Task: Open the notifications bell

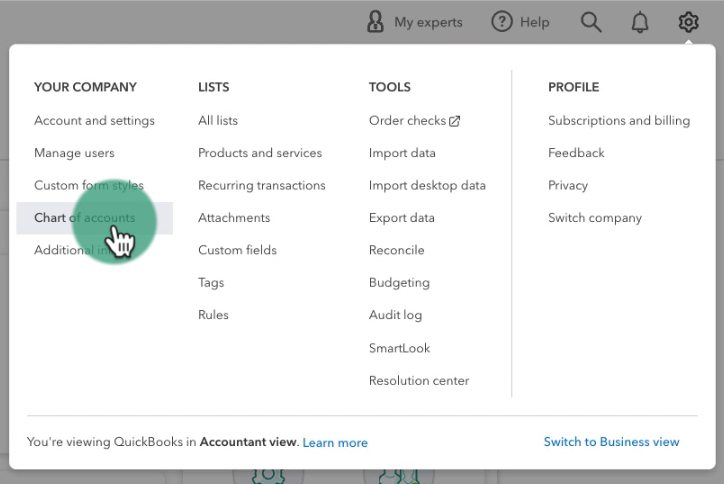Action: pos(640,22)
